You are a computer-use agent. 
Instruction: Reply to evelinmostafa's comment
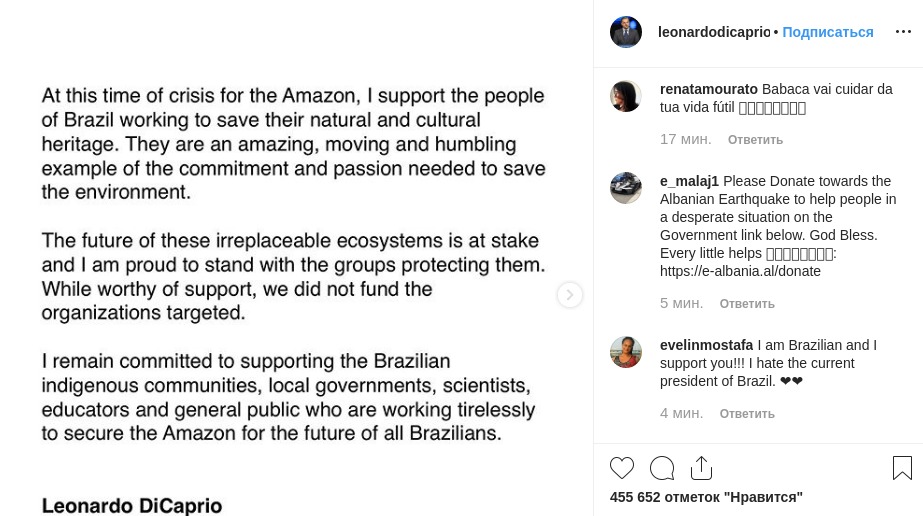coord(747,414)
